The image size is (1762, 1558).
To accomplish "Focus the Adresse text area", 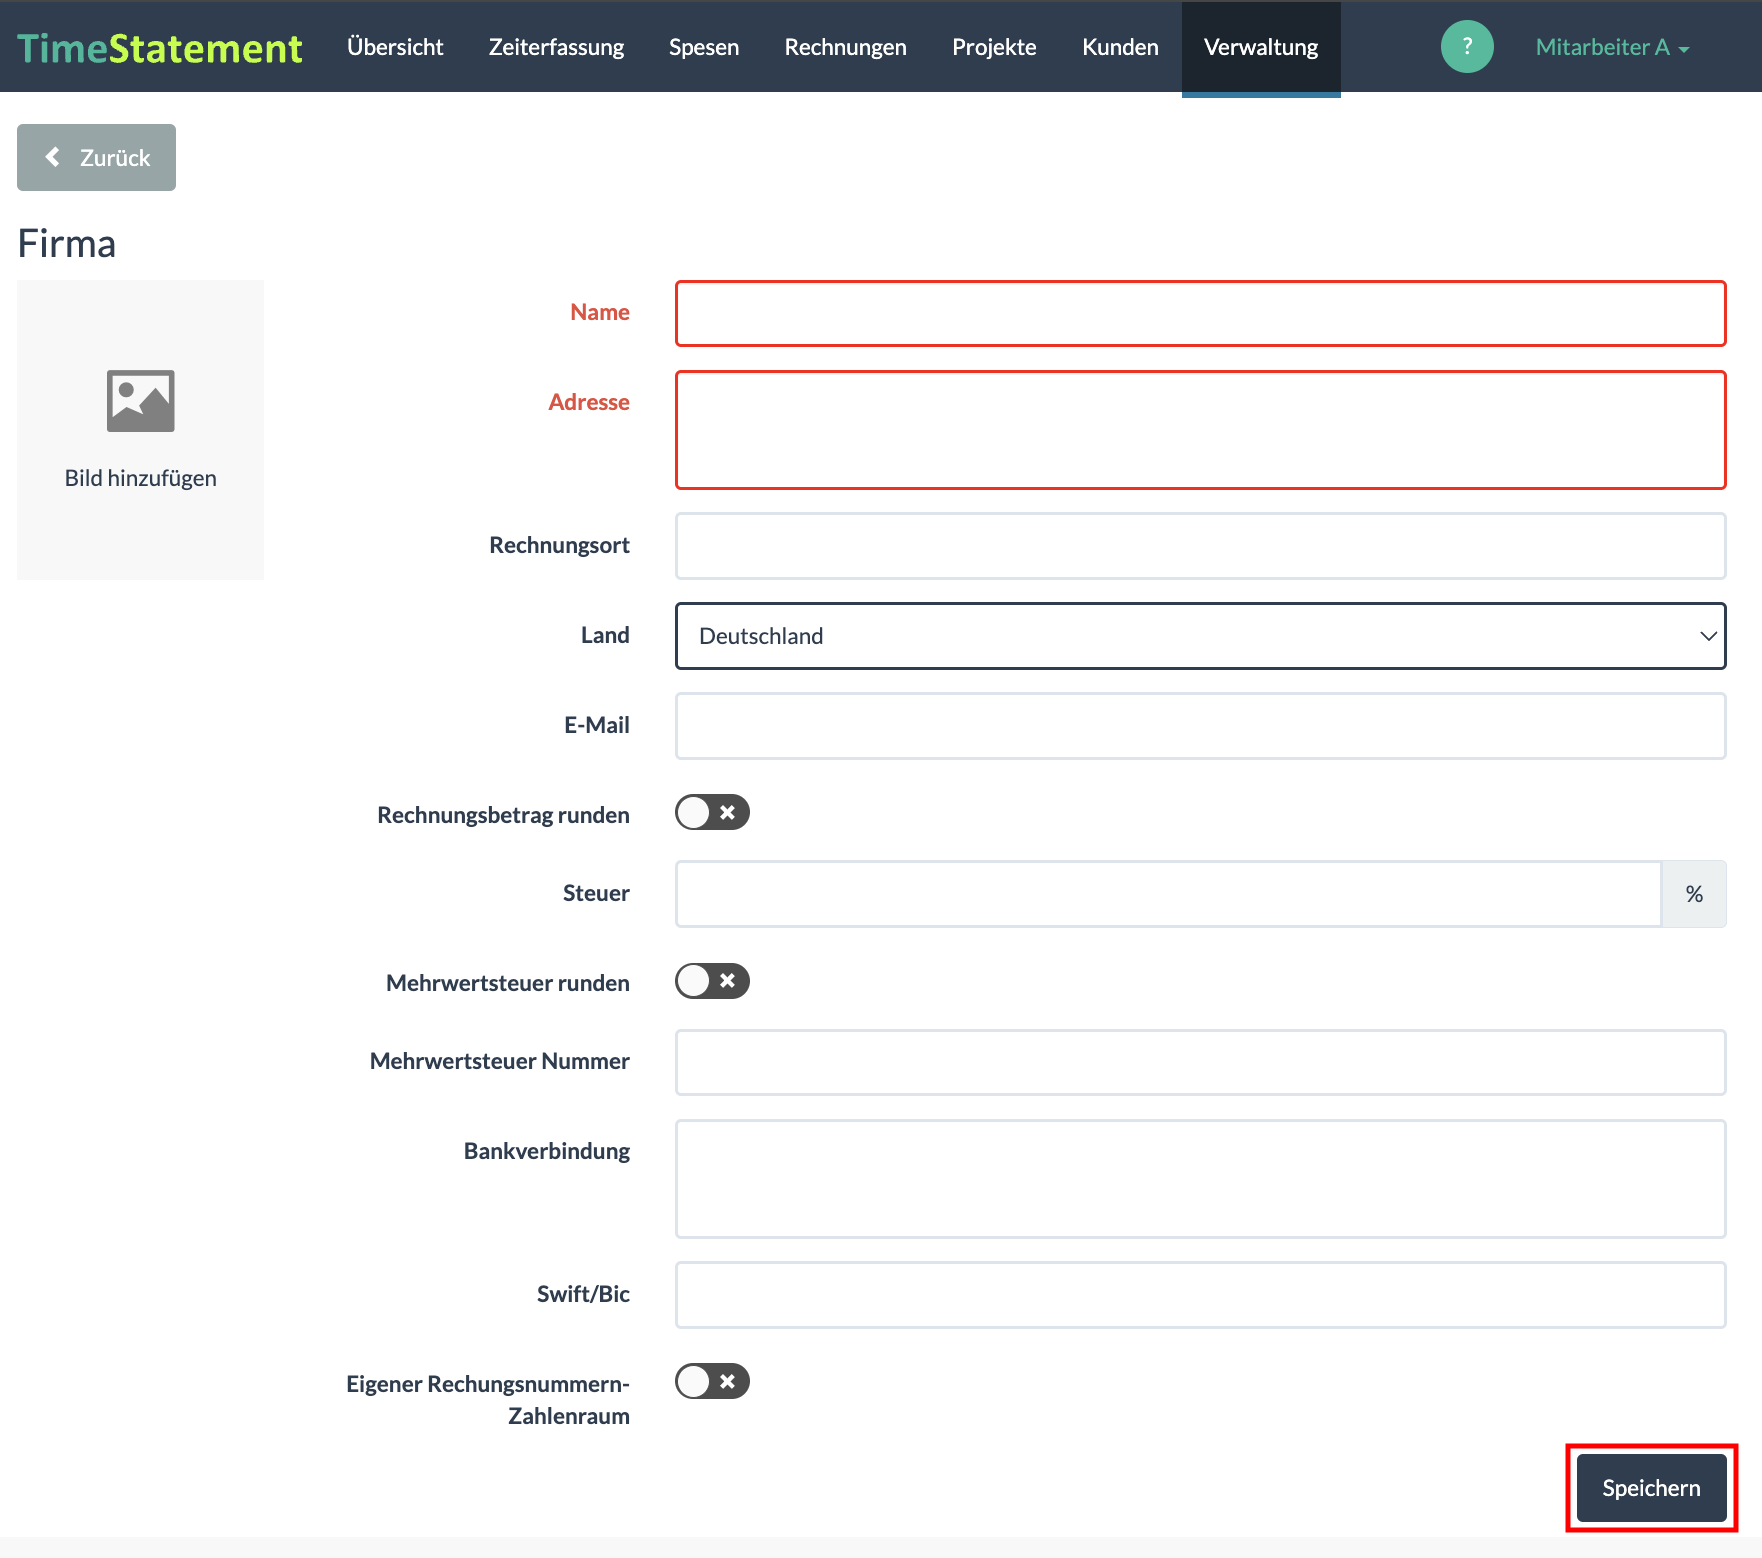I will pos(1200,430).
